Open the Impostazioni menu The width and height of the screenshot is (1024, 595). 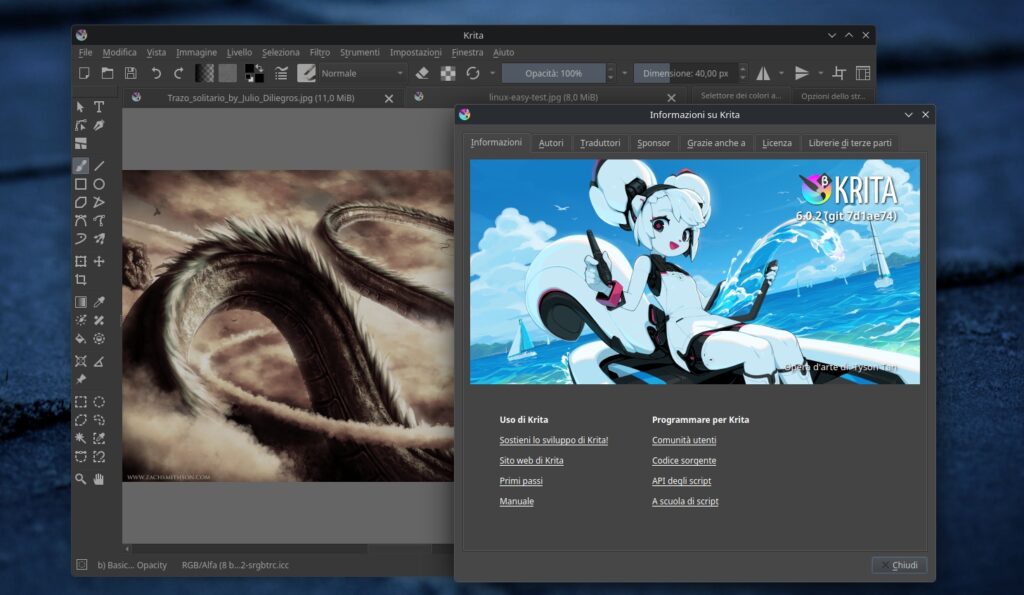(x=415, y=52)
